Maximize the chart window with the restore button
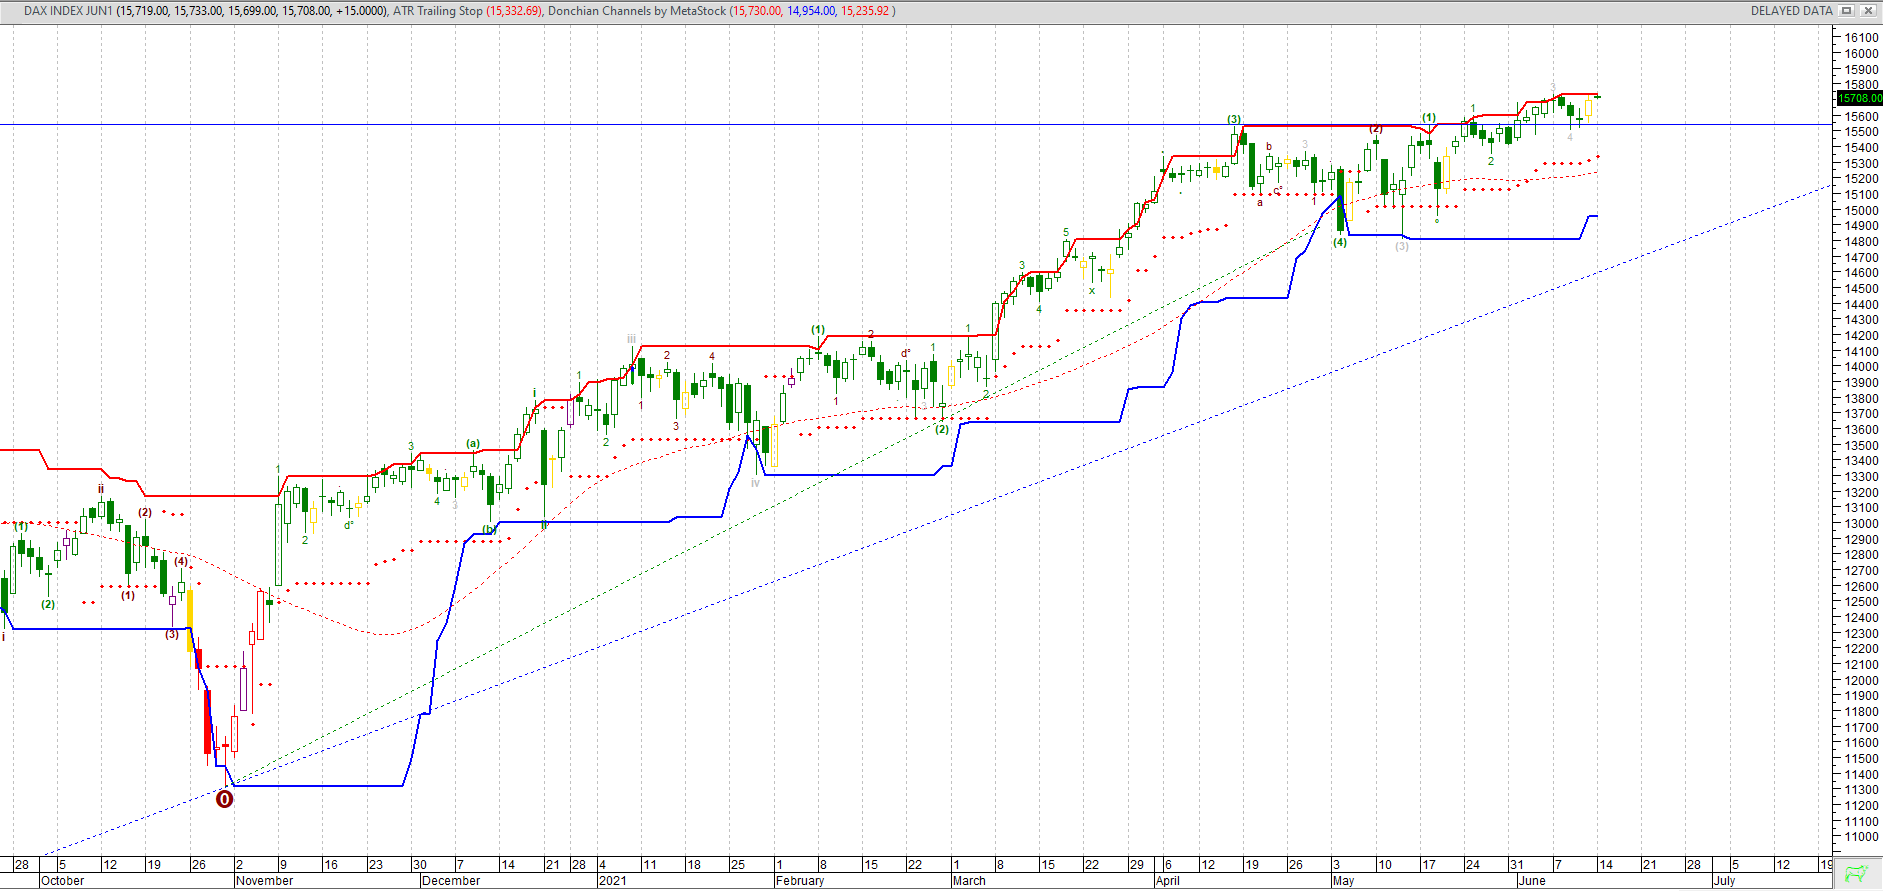1883x891 pixels. point(1847,11)
